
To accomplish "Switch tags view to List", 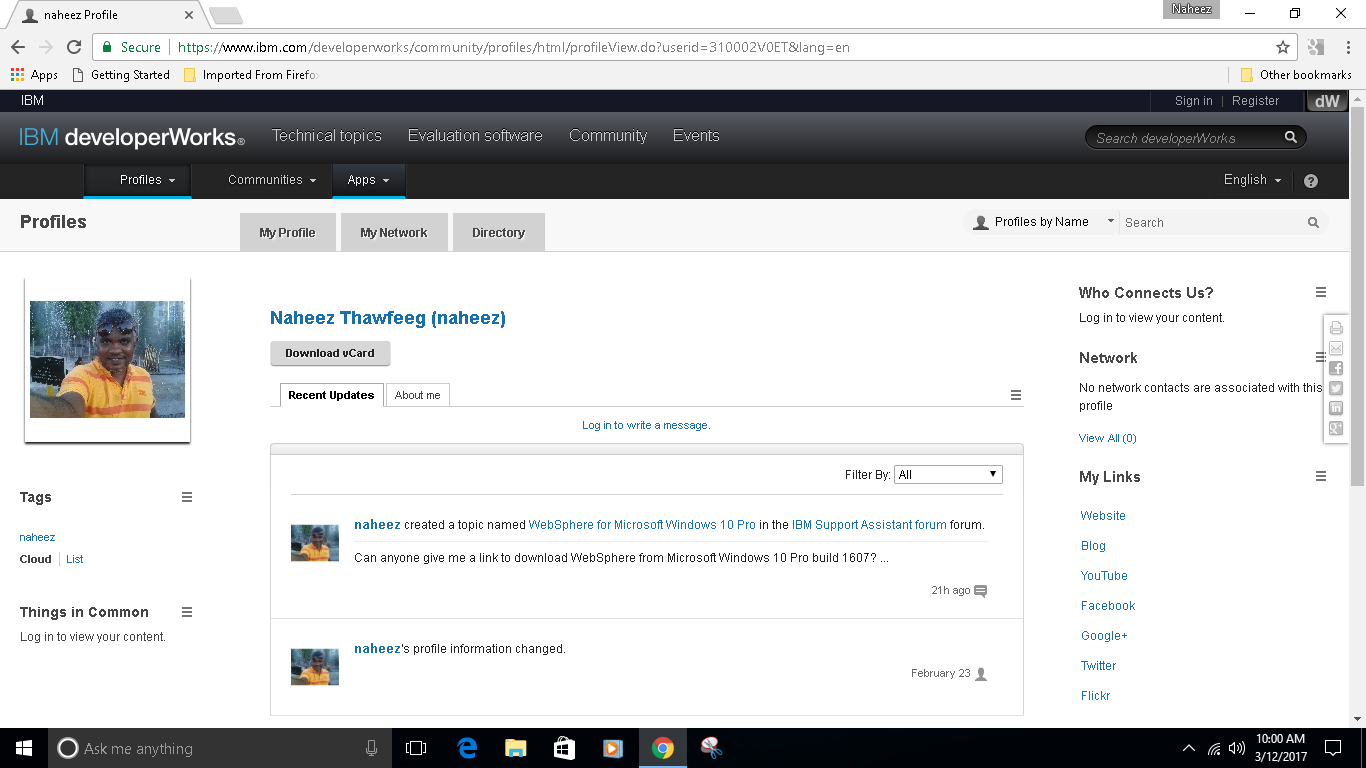I will (x=75, y=559).
